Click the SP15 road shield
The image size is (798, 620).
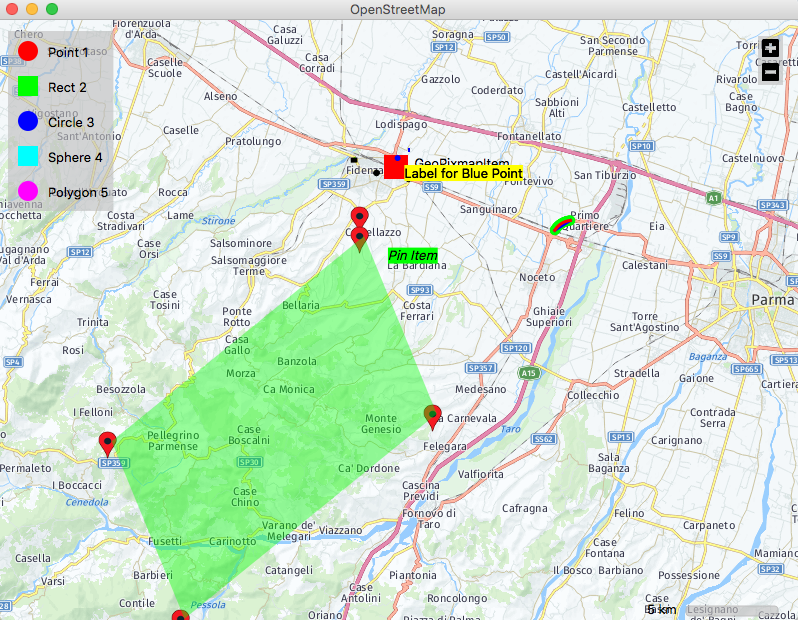(621, 437)
